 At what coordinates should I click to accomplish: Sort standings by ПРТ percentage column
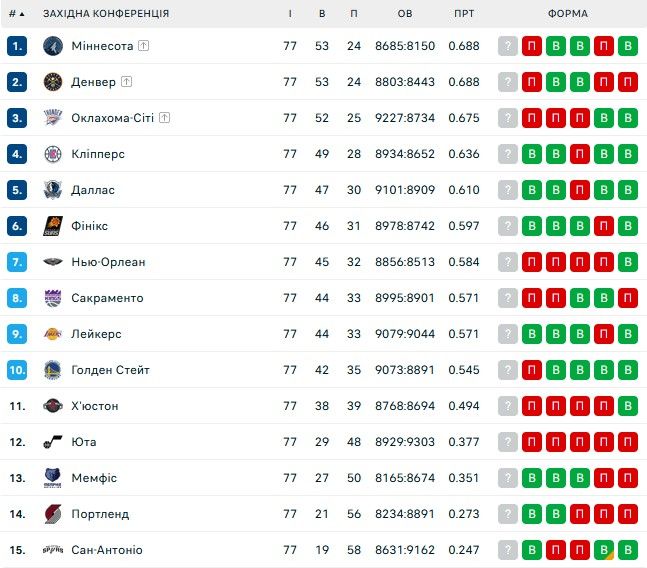pos(464,14)
